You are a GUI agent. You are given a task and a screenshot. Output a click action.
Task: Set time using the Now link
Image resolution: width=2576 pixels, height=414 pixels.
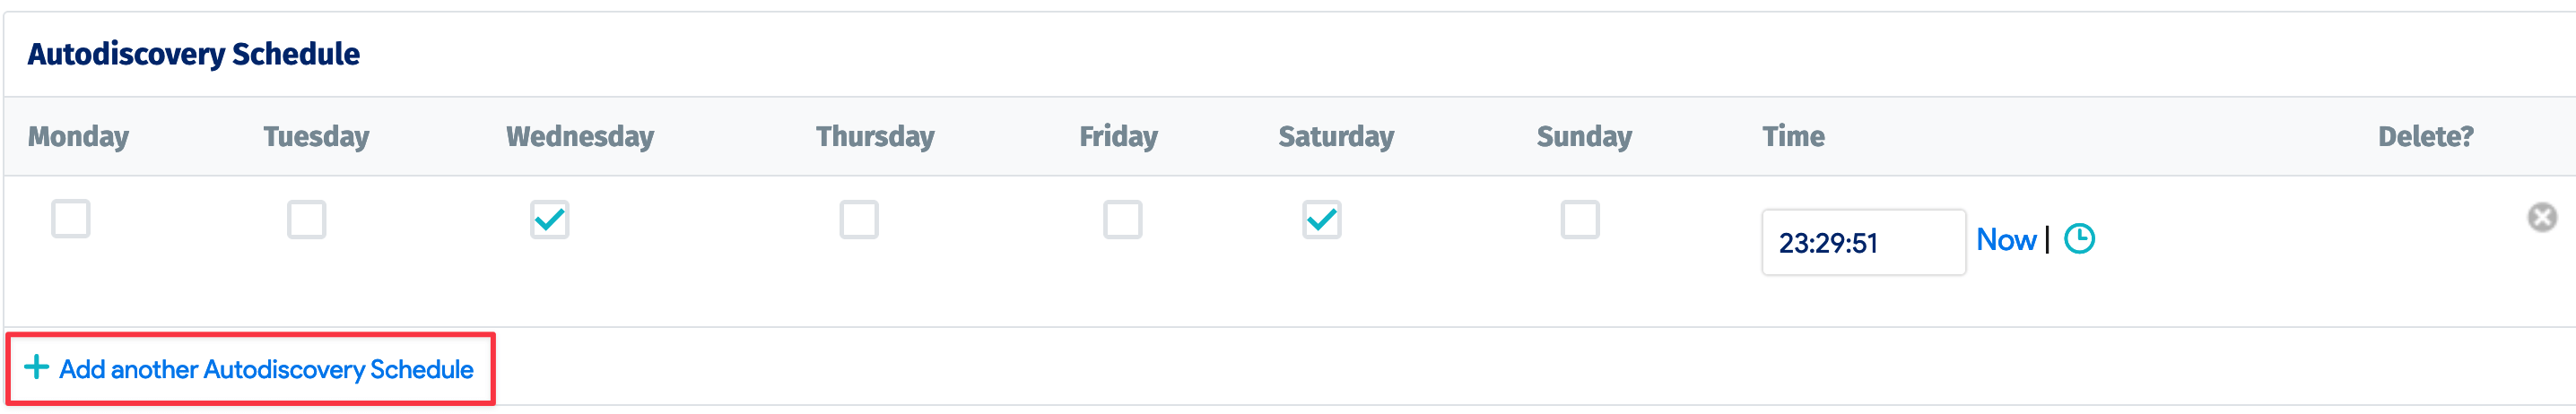(2005, 240)
